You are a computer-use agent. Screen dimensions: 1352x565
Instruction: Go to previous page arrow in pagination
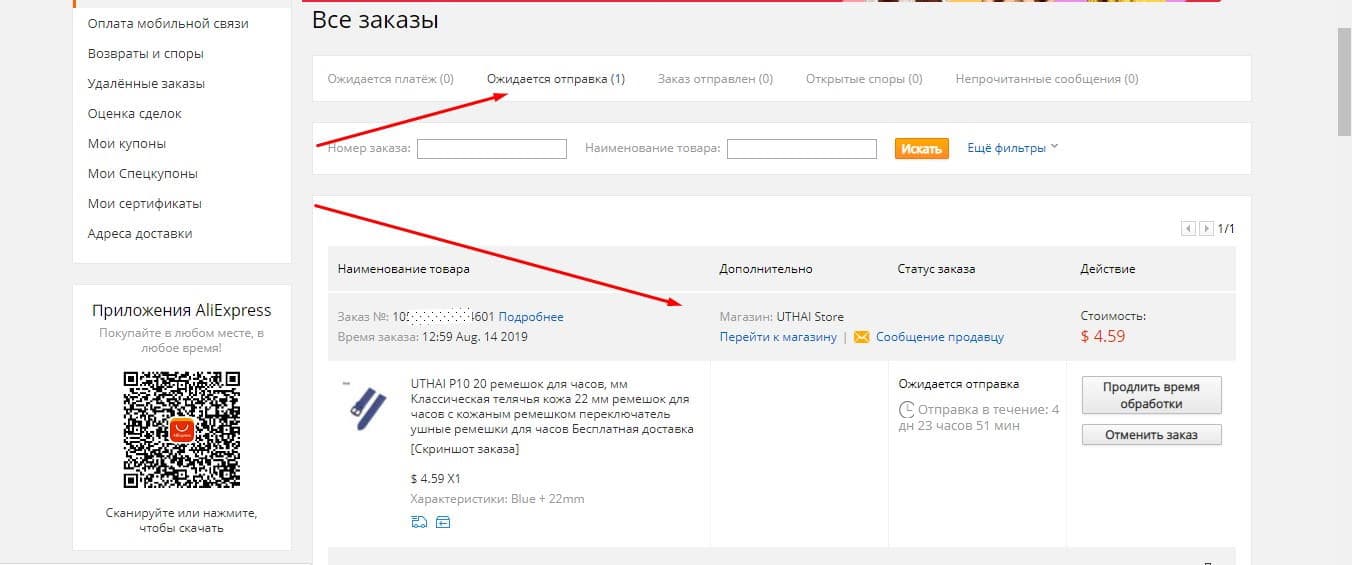1189,228
